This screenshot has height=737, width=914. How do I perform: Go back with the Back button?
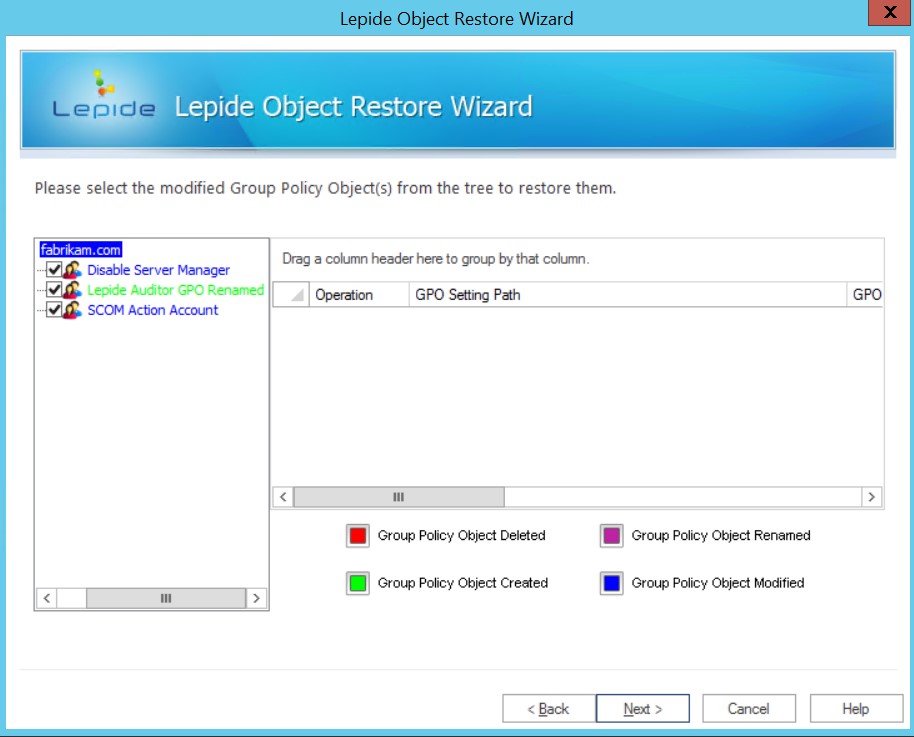click(548, 709)
